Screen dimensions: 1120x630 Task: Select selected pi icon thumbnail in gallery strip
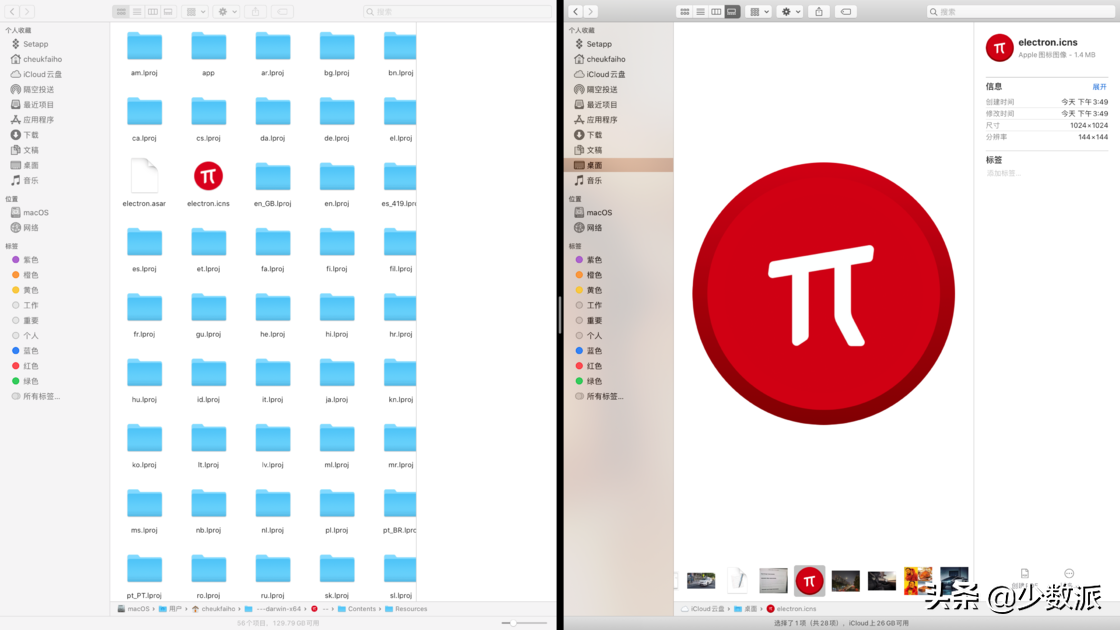809,581
